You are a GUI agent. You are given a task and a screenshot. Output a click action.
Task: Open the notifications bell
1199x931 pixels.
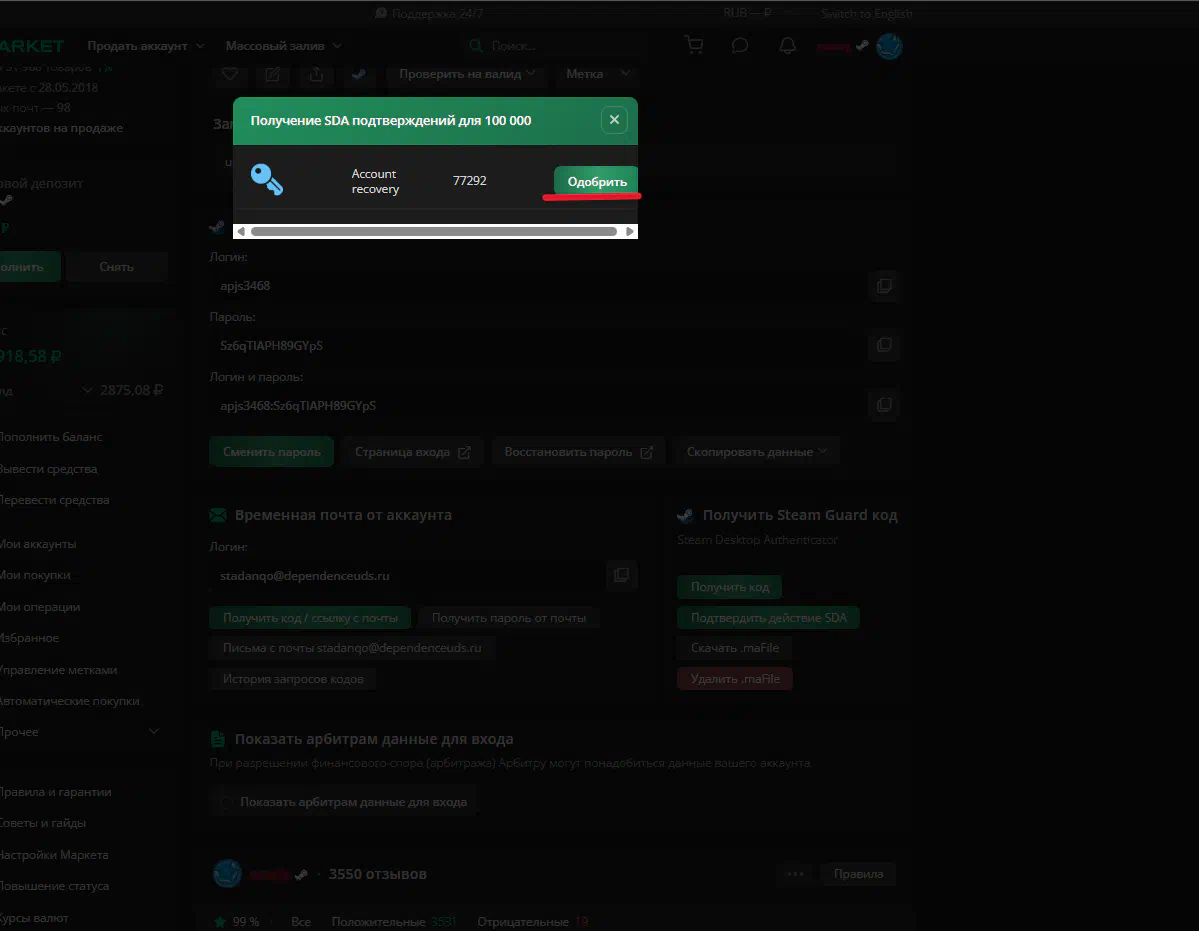(x=788, y=46)
